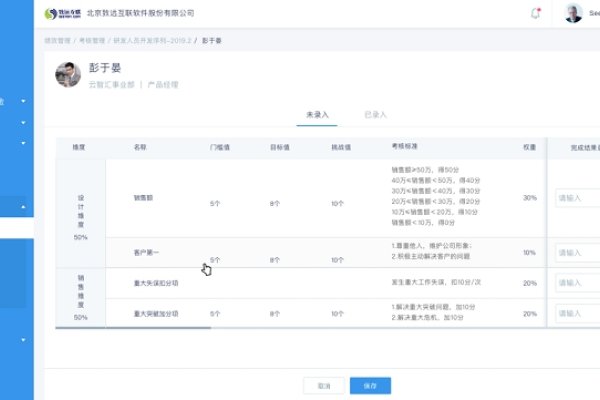Click the table's horizontal scrollbar thumb
Screen dimensions: 600x400
pyautogui.click(x=133, y=328)
